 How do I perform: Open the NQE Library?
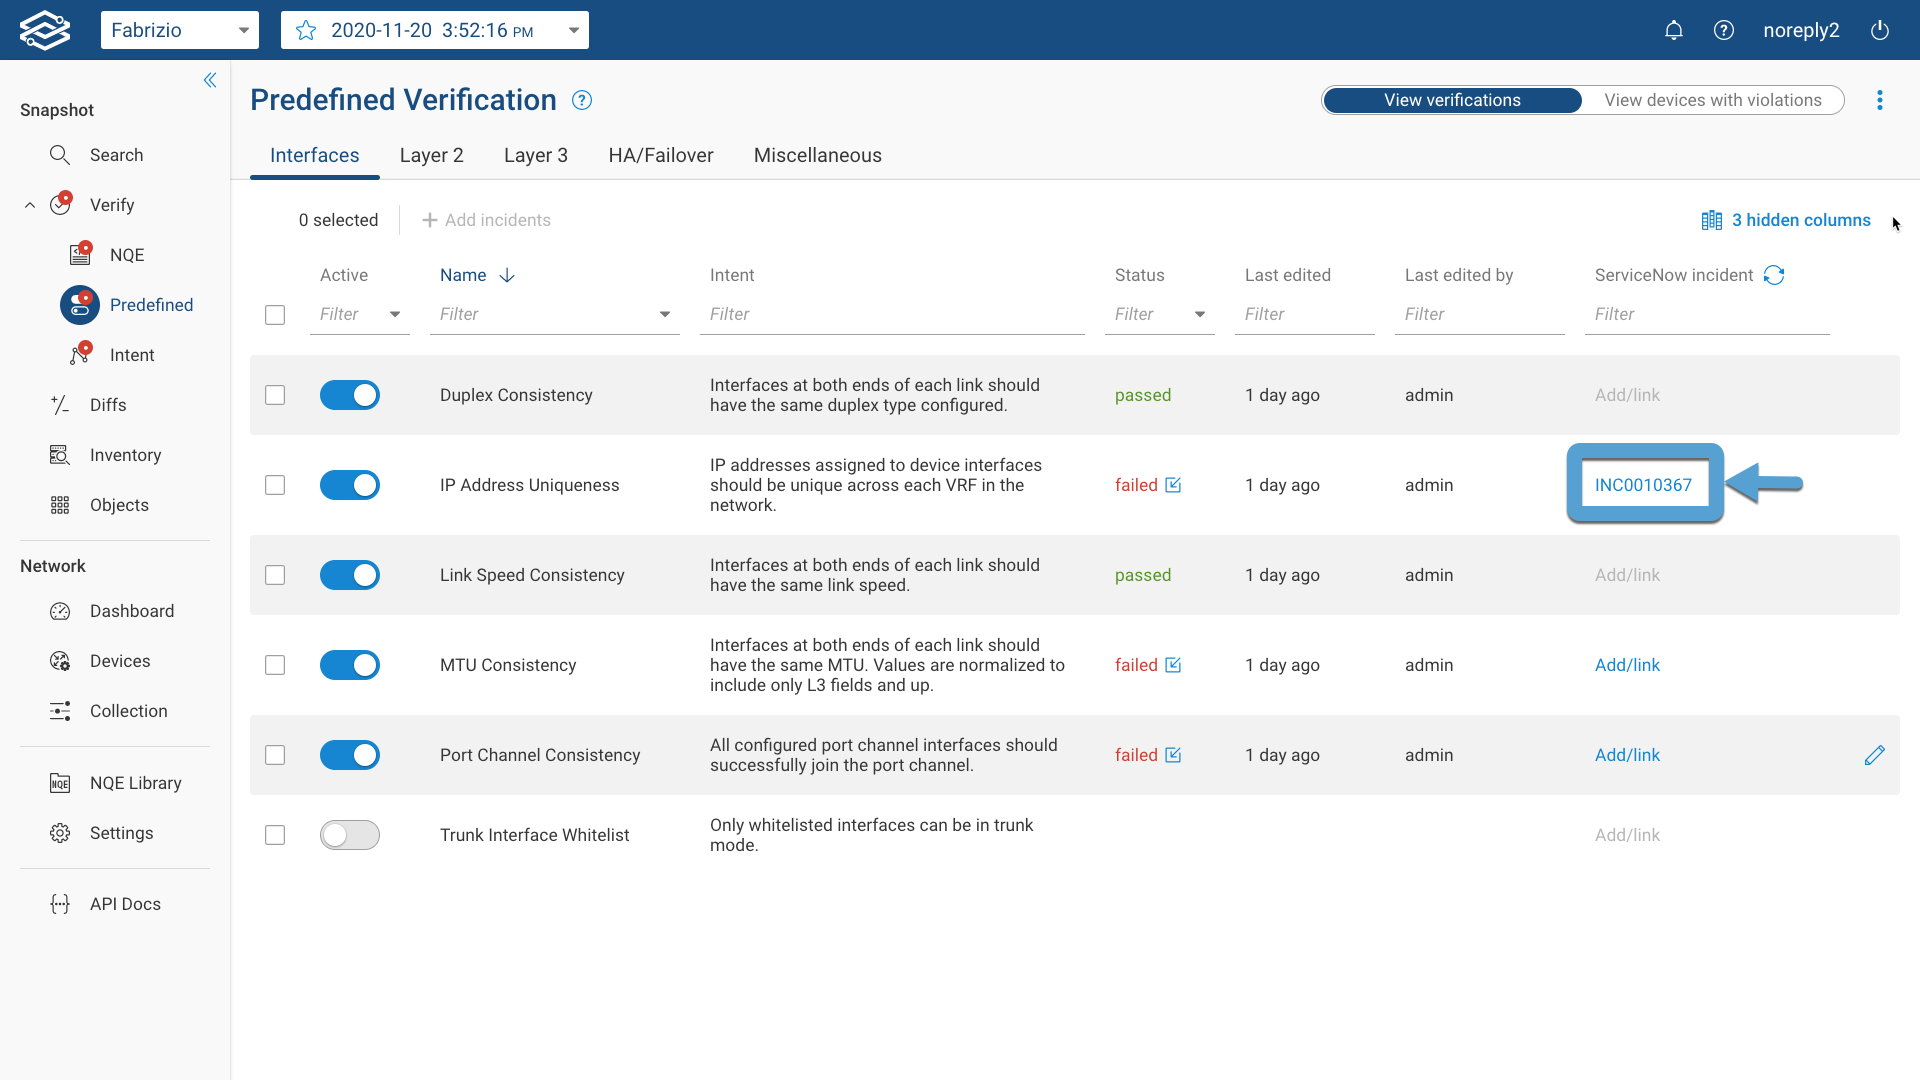click(136, 783)
